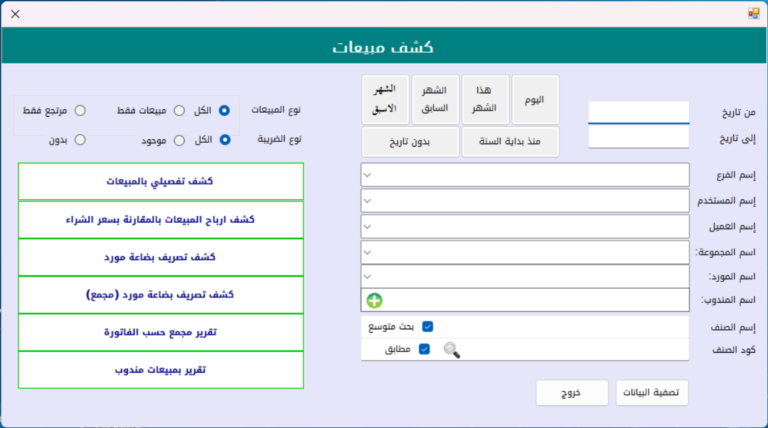Expand the إسم الفرع dropdown

pos(369,175)
